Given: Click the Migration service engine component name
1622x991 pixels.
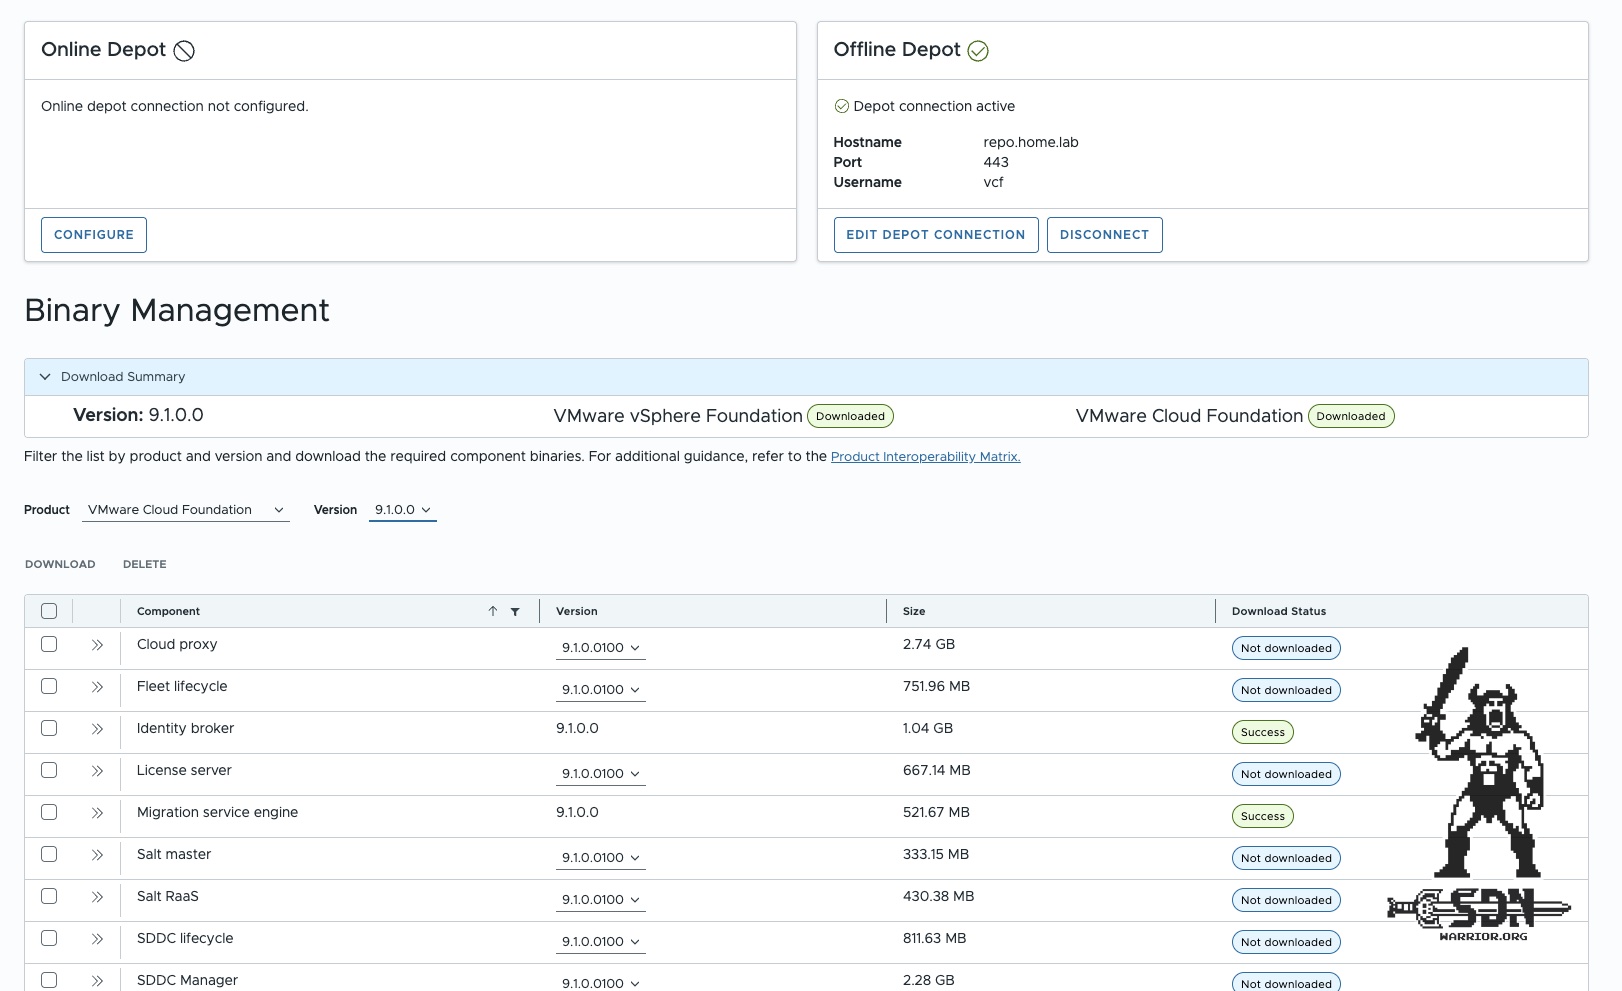Looking at the screenshot, I should [217, 812].
